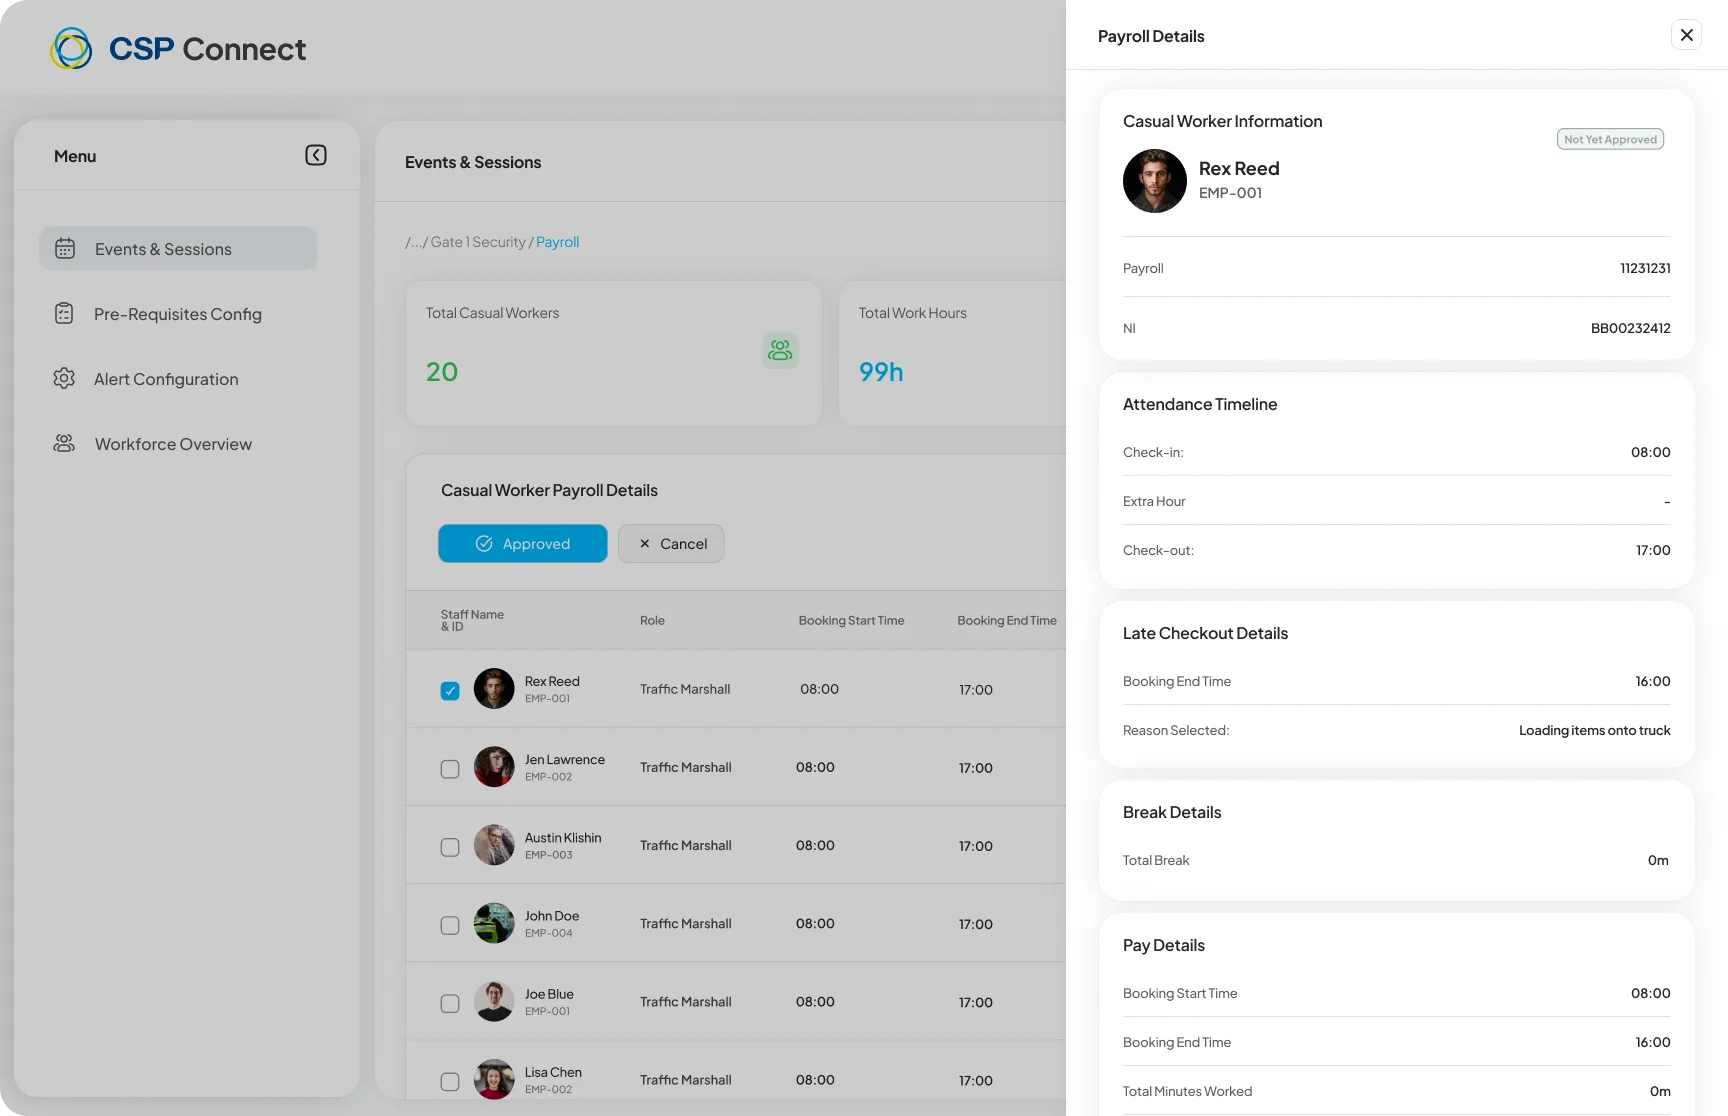
Task: Click the Booking Start Time column header
Action: click(851, 620)
